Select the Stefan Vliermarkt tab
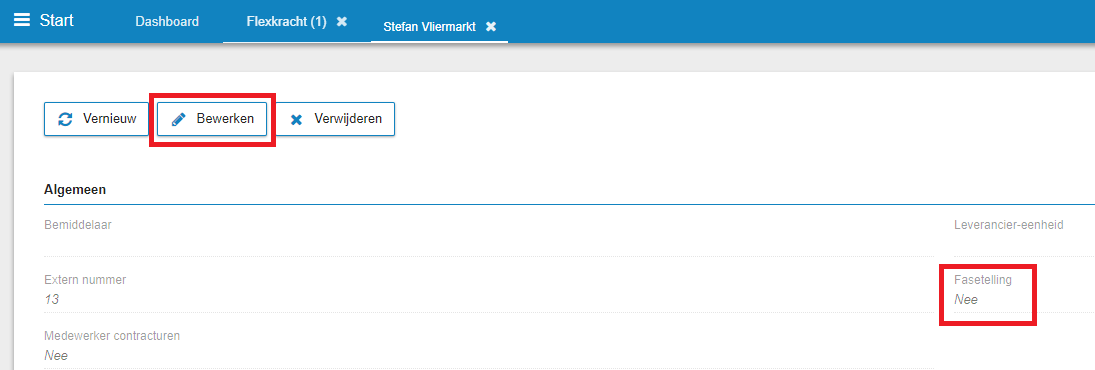 [x=429, y=27]
